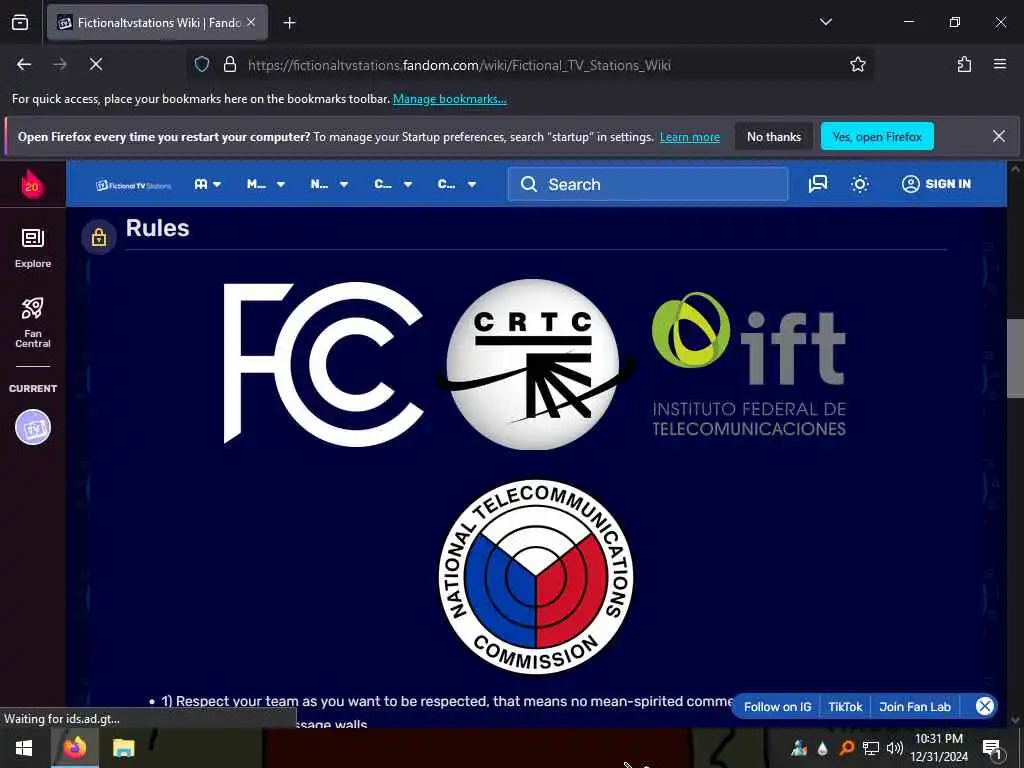The image size is (1024, 768).
Task: Stop loading the page
Action: (96, 64)
